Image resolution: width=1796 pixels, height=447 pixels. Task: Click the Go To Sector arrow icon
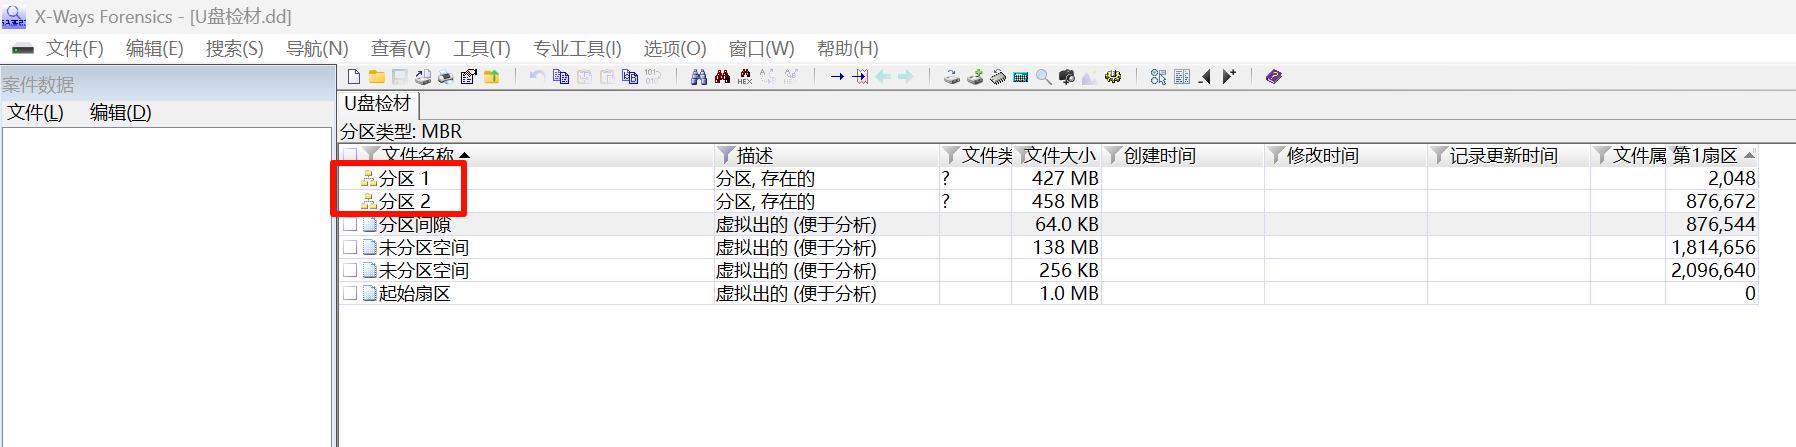(x=860, y=77)
